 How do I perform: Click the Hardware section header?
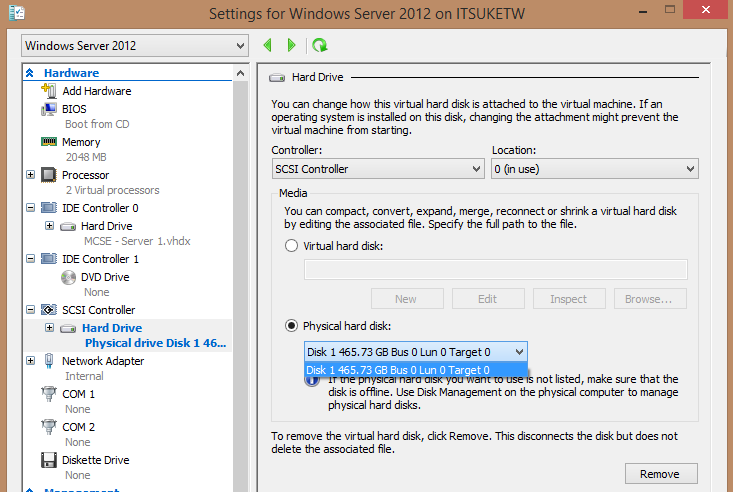coord(72,73)
